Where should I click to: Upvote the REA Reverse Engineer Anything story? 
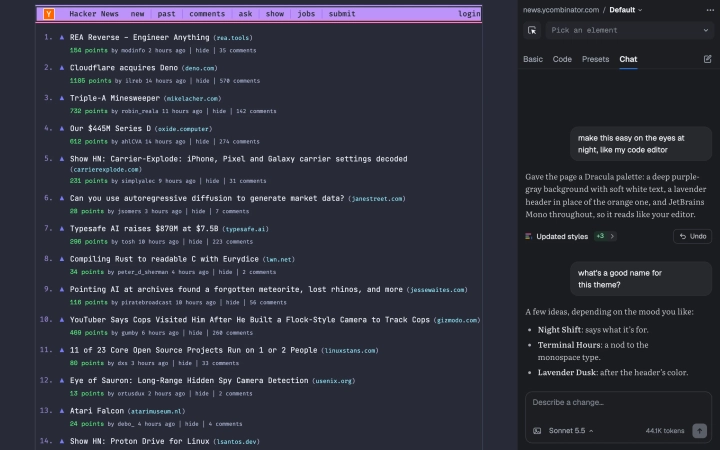(x=62, y=37)
